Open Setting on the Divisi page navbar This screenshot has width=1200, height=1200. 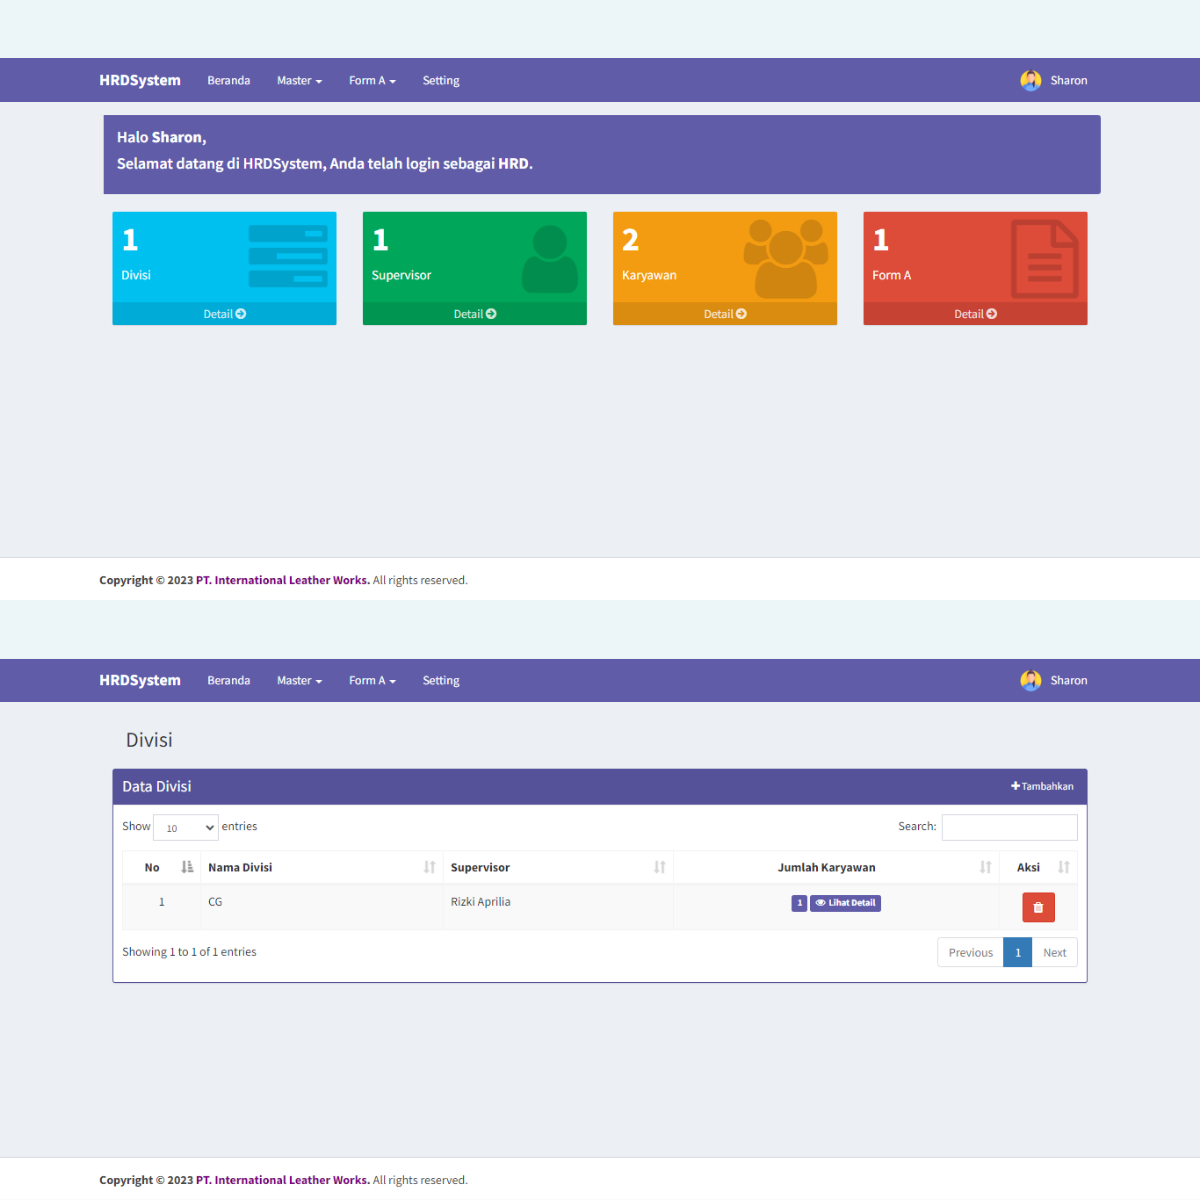pos(441,680)
